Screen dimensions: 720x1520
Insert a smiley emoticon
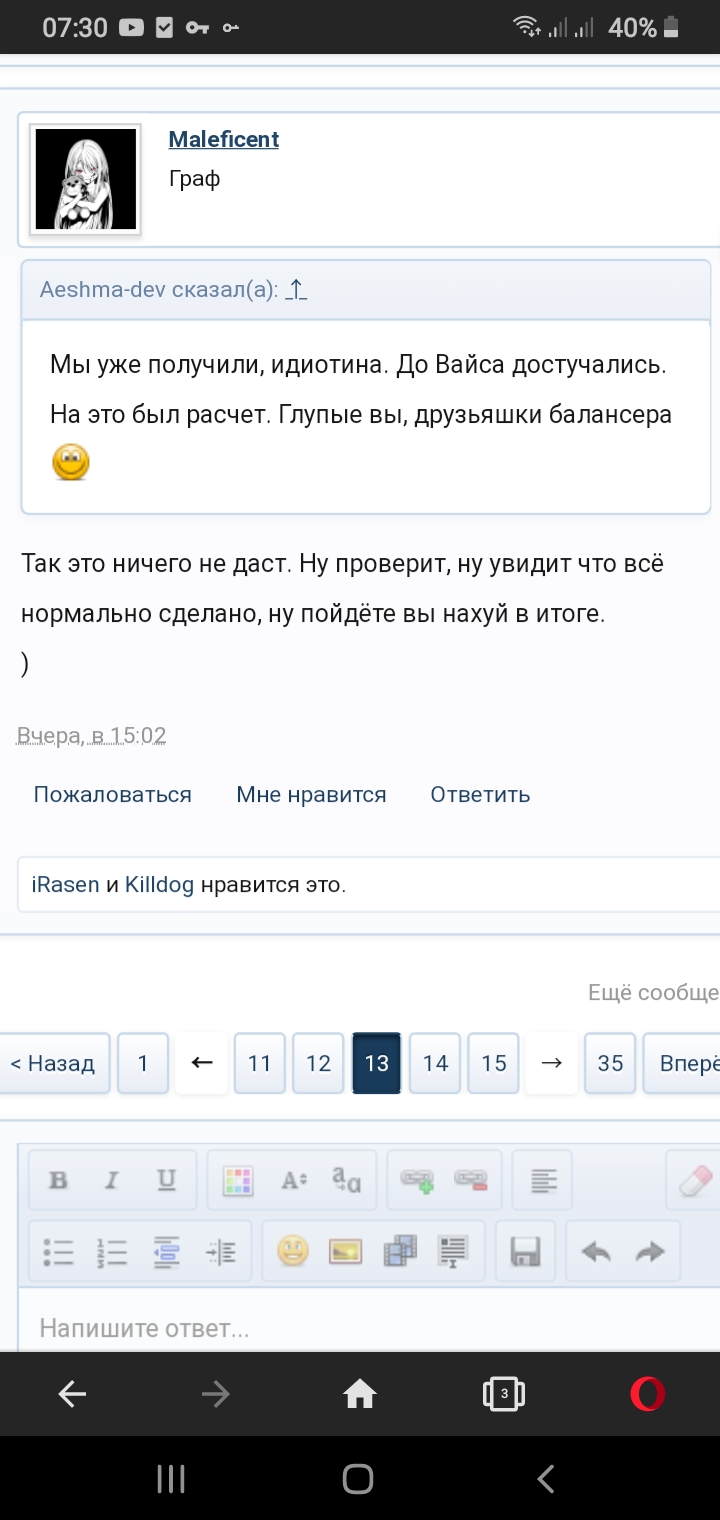(x=293, y=1251)
